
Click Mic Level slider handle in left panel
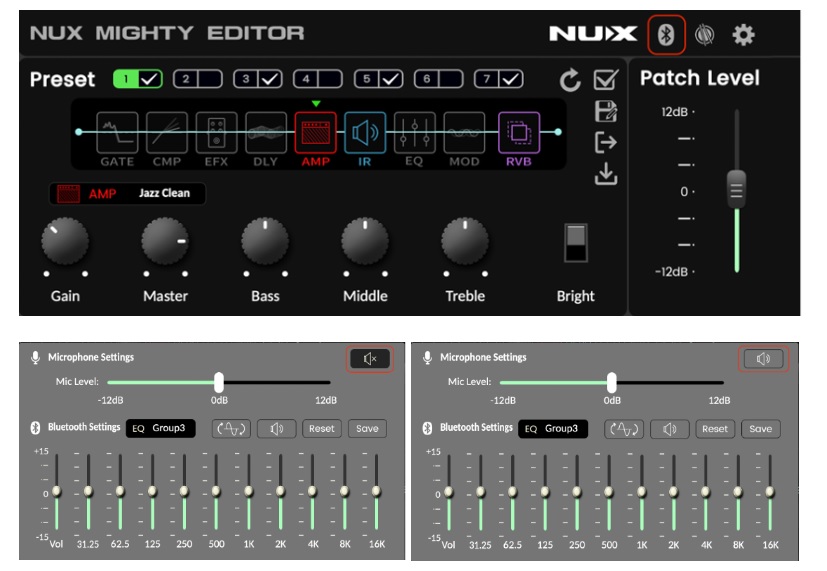(x=219, y=382)
